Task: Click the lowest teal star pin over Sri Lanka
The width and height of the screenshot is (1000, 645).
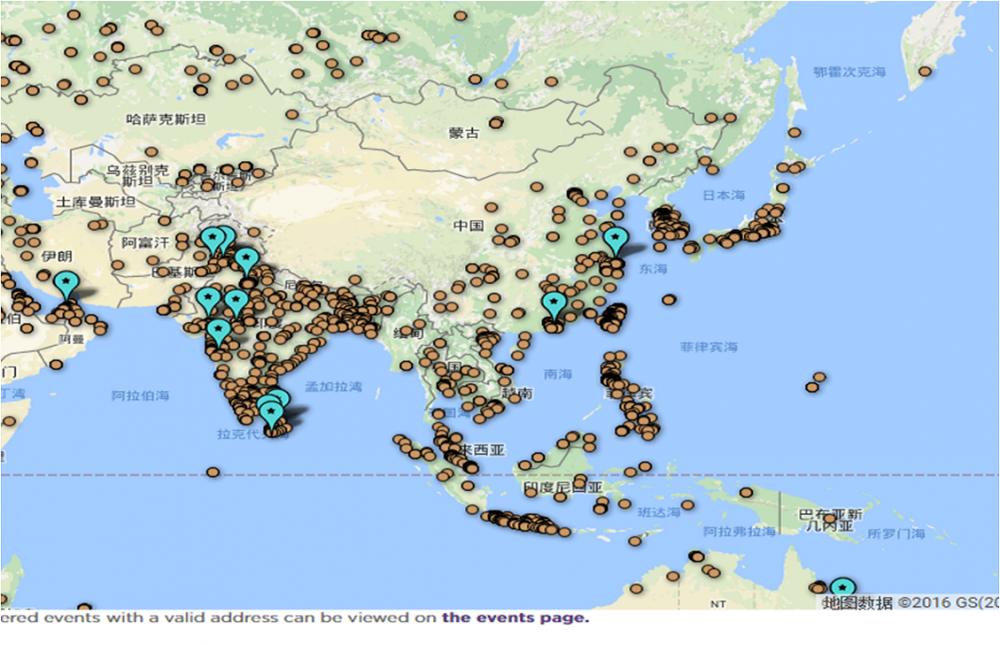Action: pos(272,415)
